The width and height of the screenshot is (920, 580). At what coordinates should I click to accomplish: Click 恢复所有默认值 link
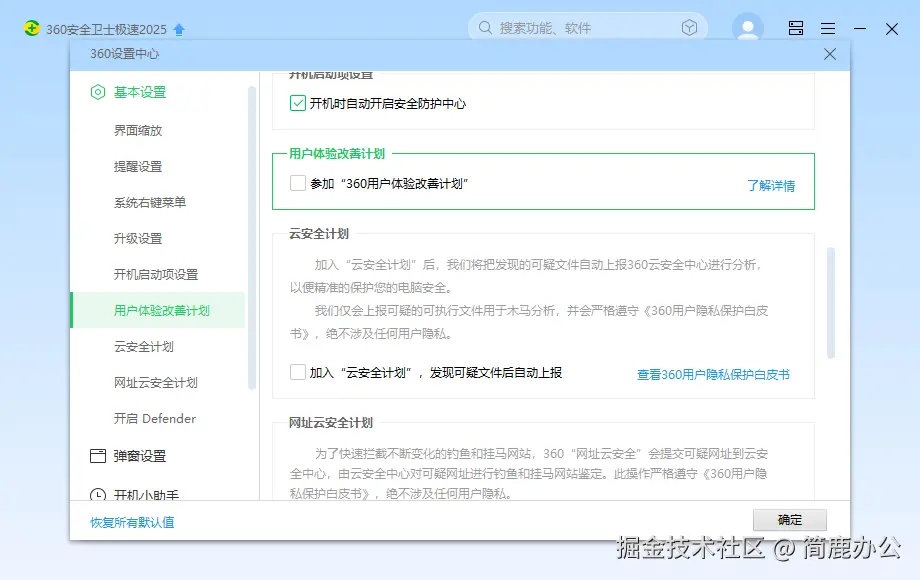[132, 522]
